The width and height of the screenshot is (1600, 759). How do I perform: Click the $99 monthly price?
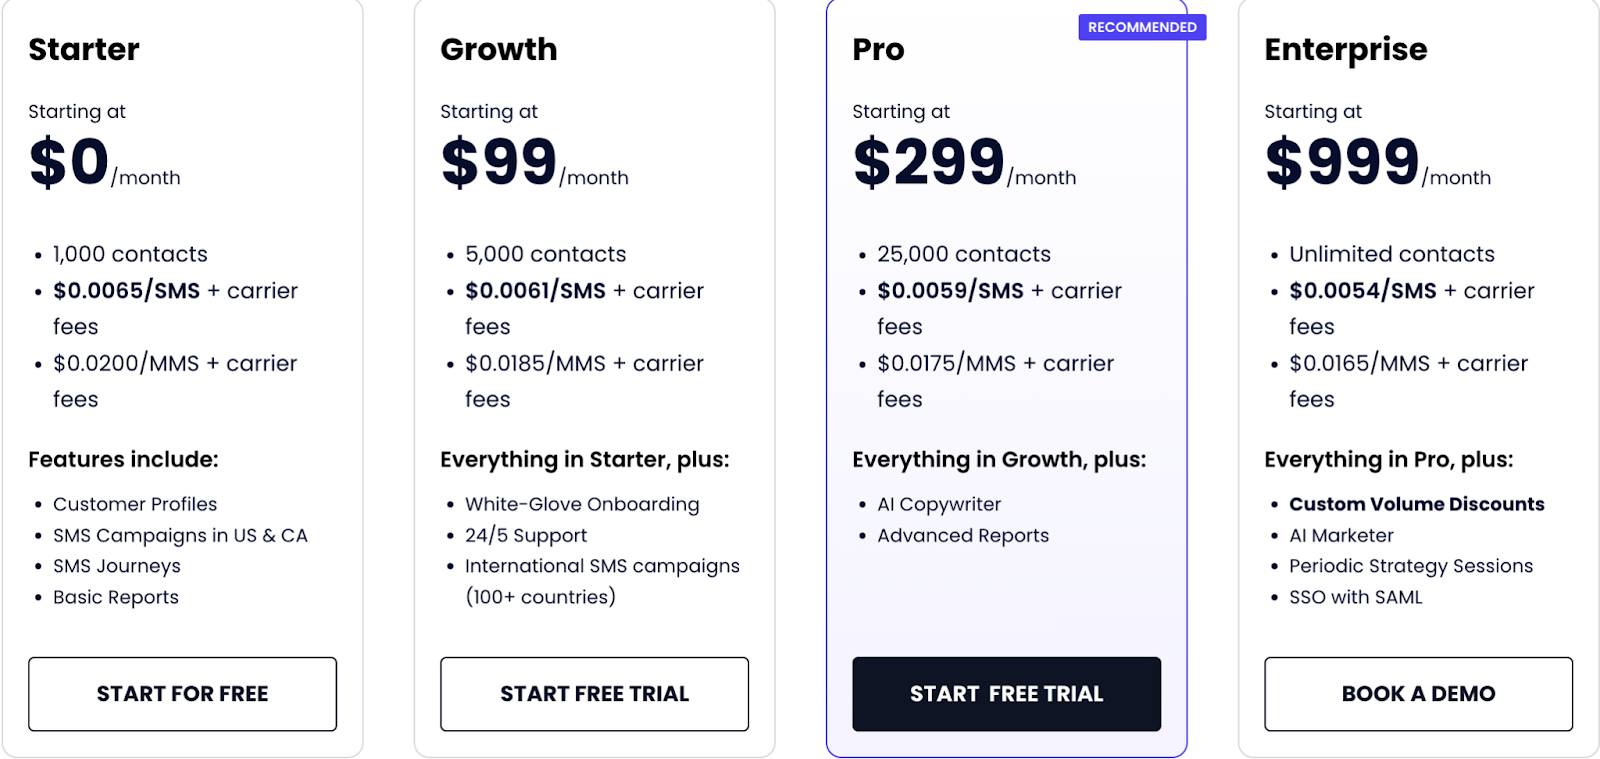pos(499,162)
